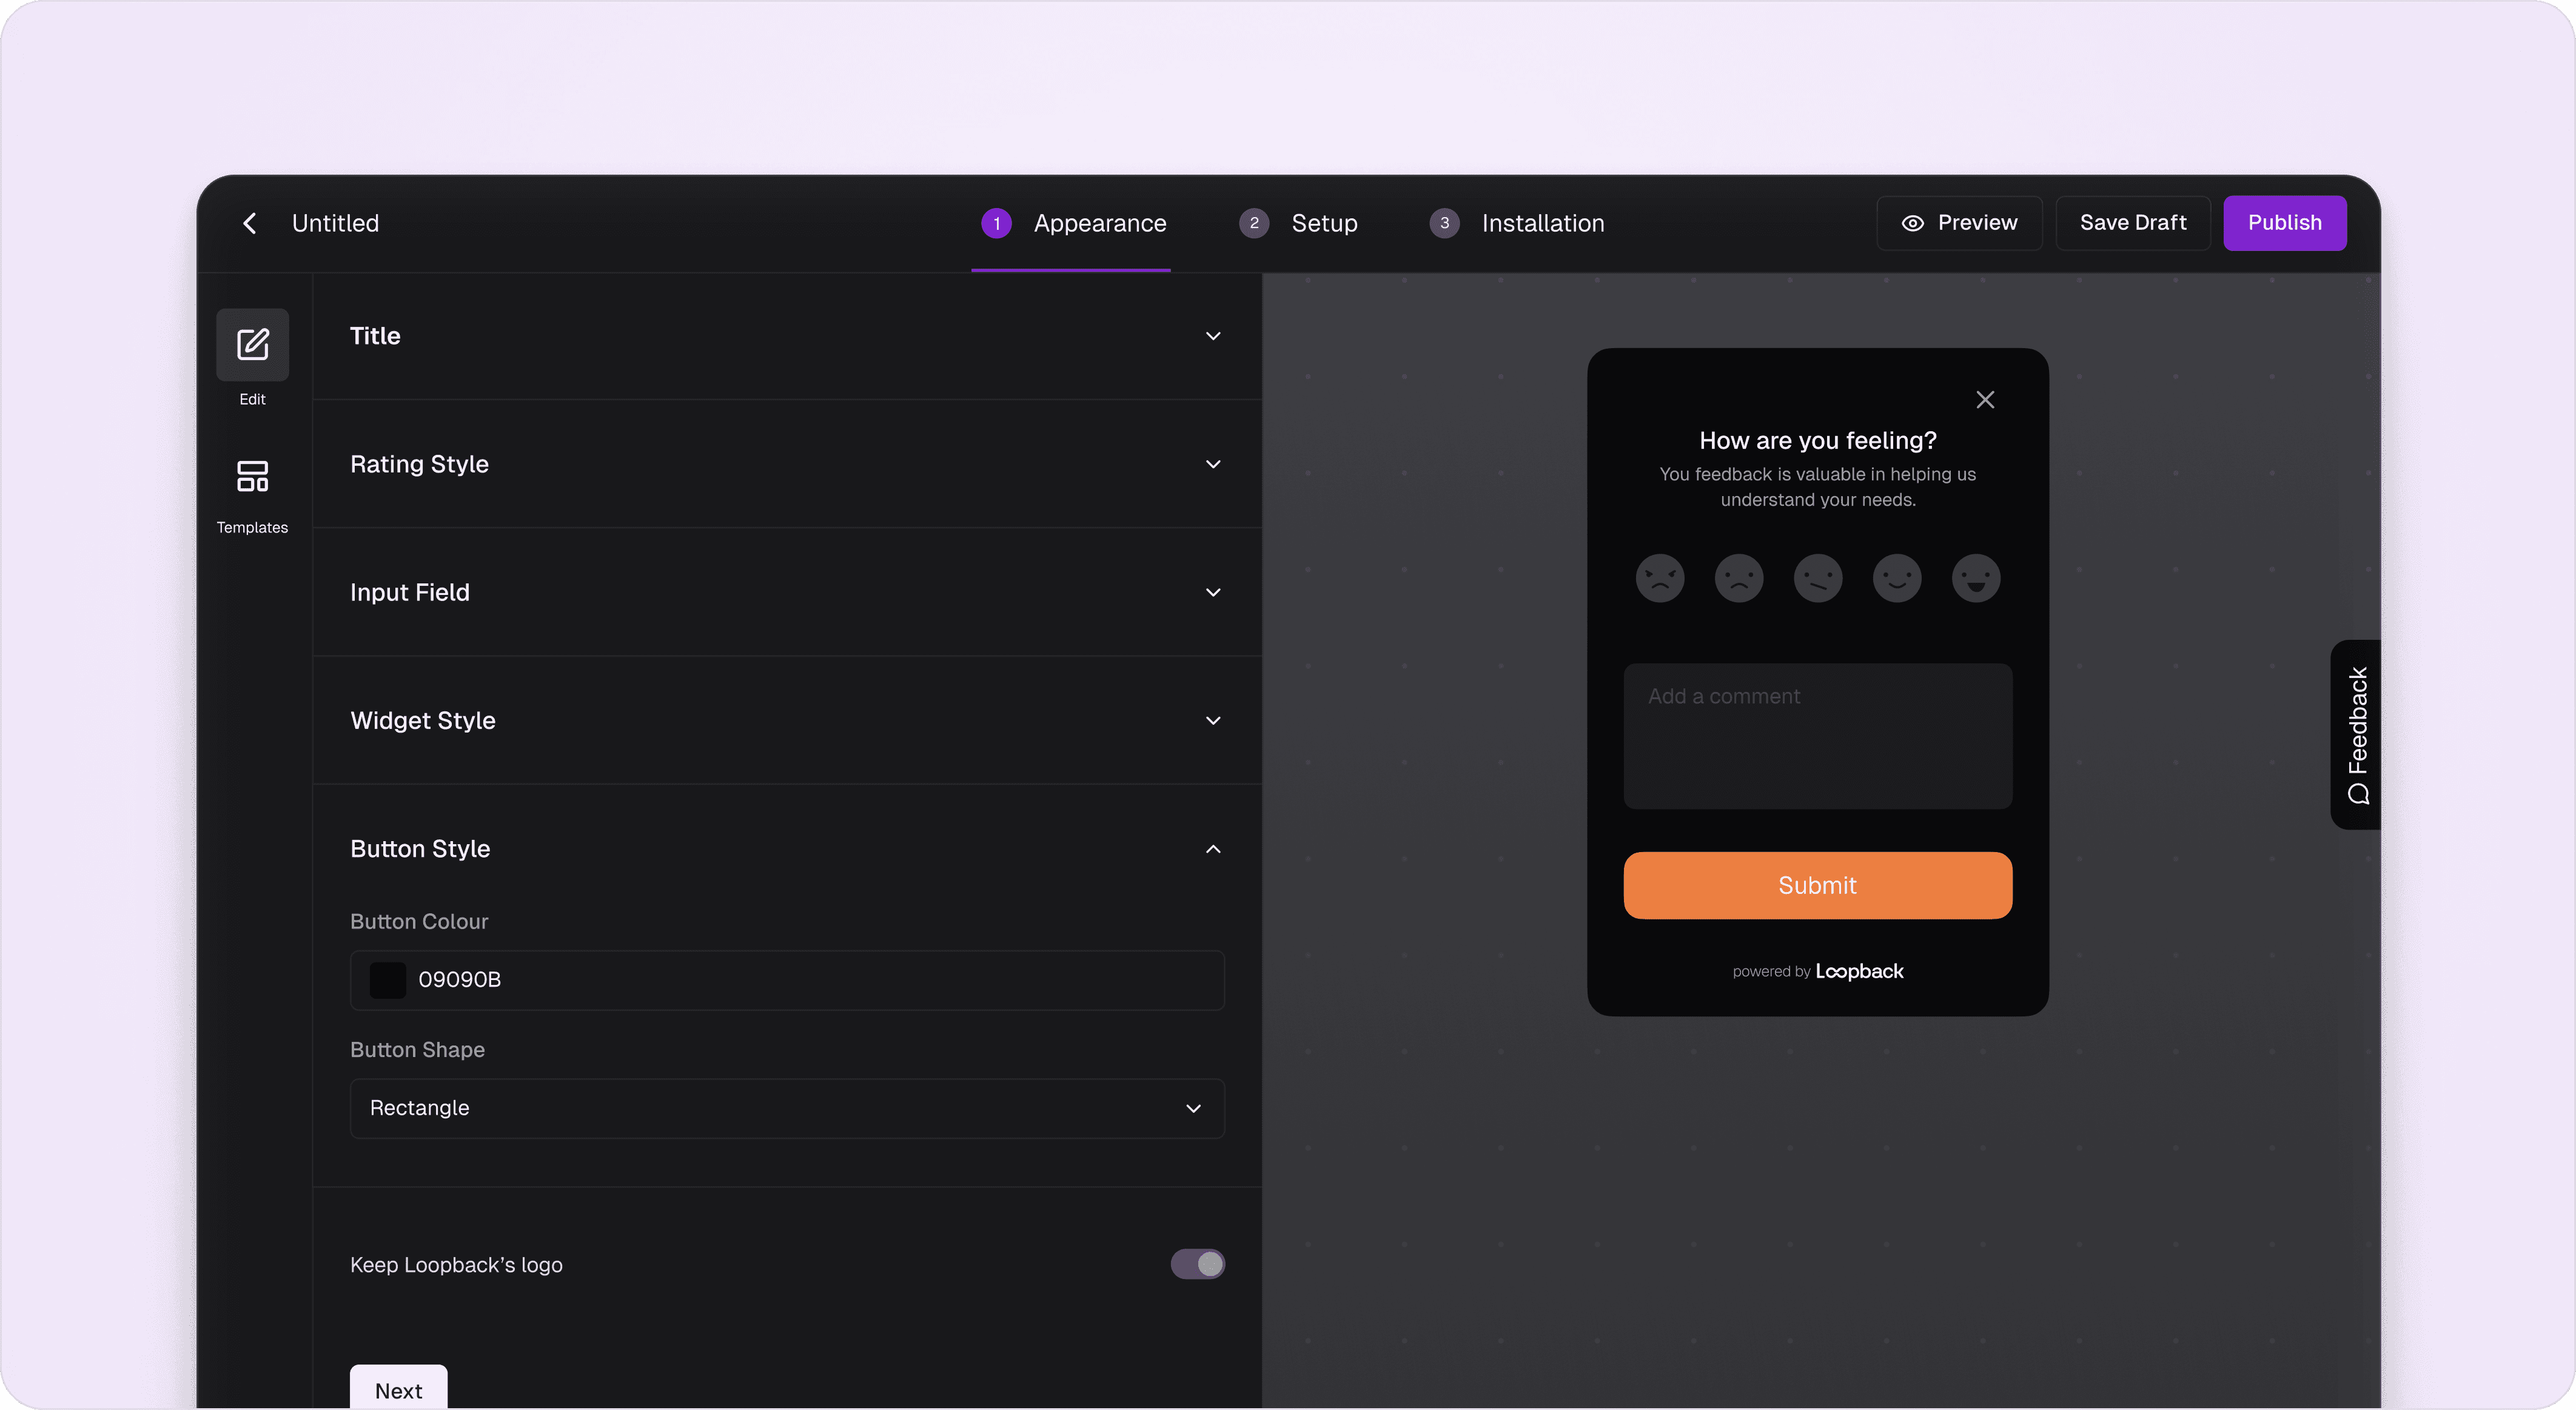The height and width of the screenshot is (1410, 2576).
Task: Select the angry face emoji rating
Action: tap(1659, 578)
